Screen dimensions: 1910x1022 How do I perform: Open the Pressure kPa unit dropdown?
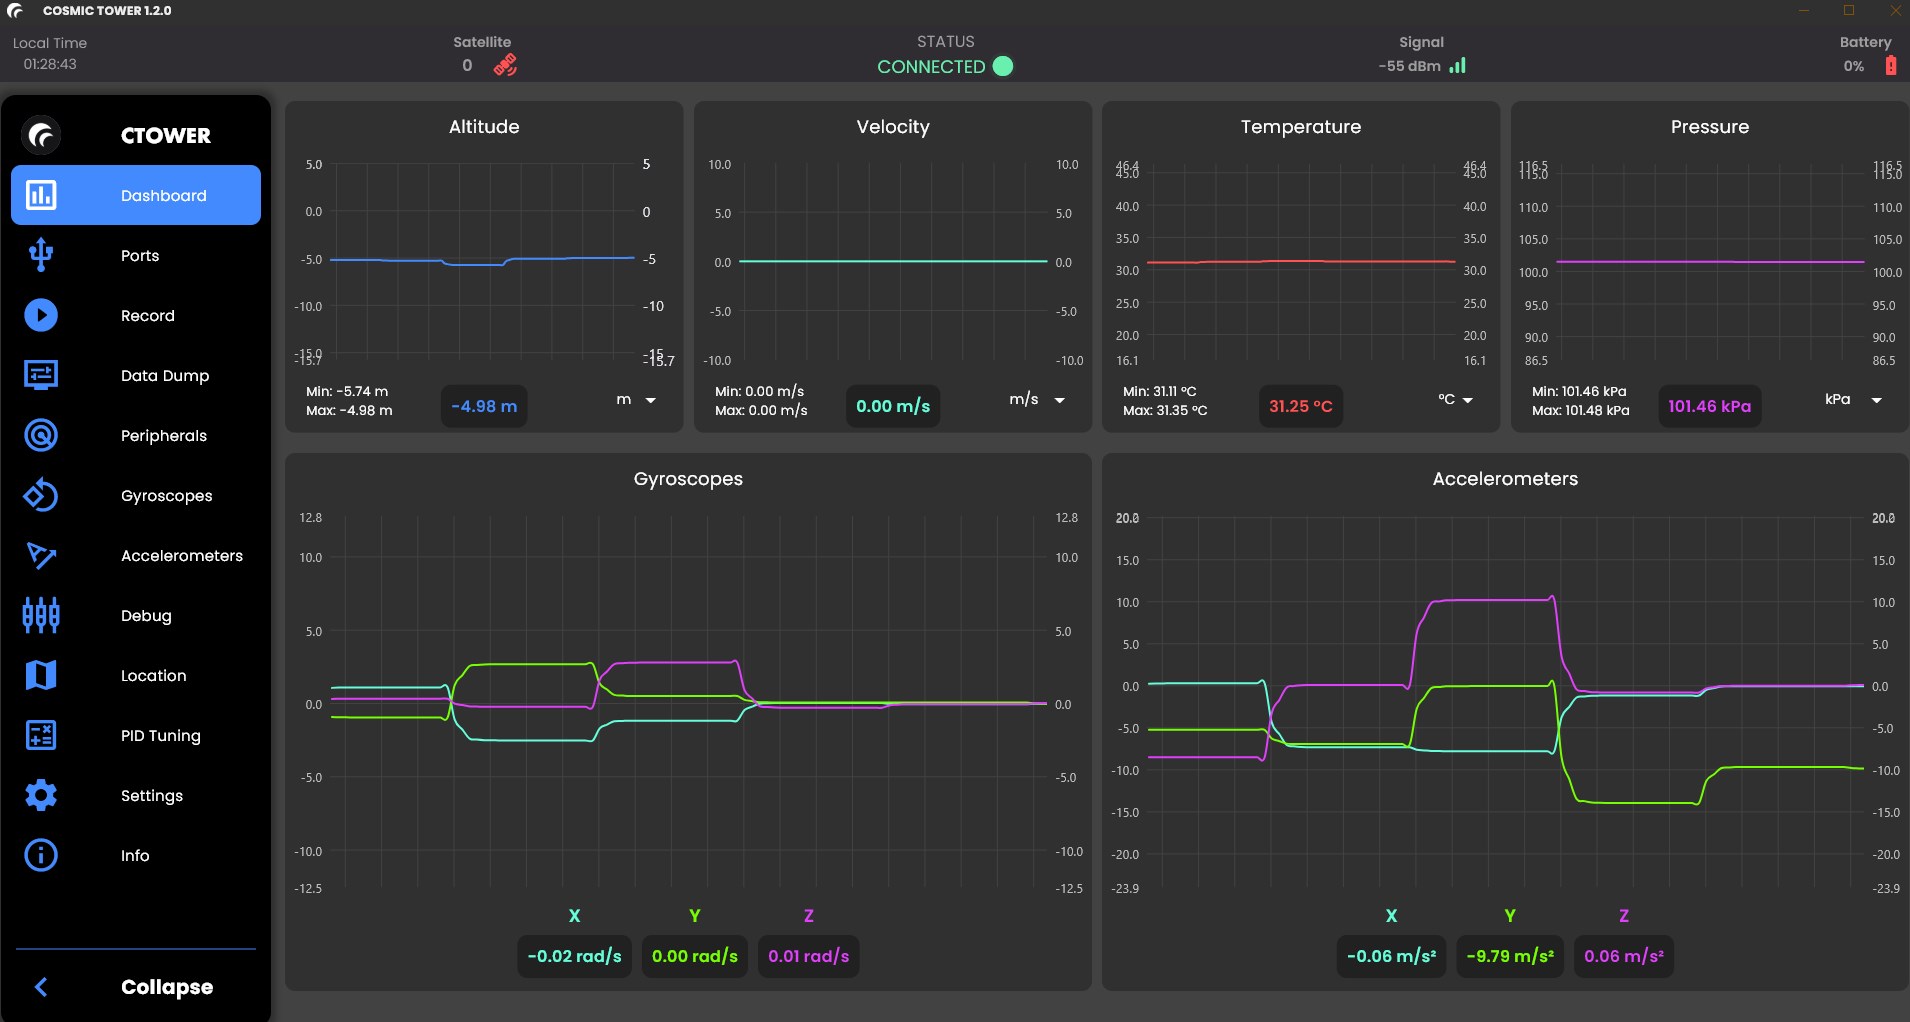1853,400
